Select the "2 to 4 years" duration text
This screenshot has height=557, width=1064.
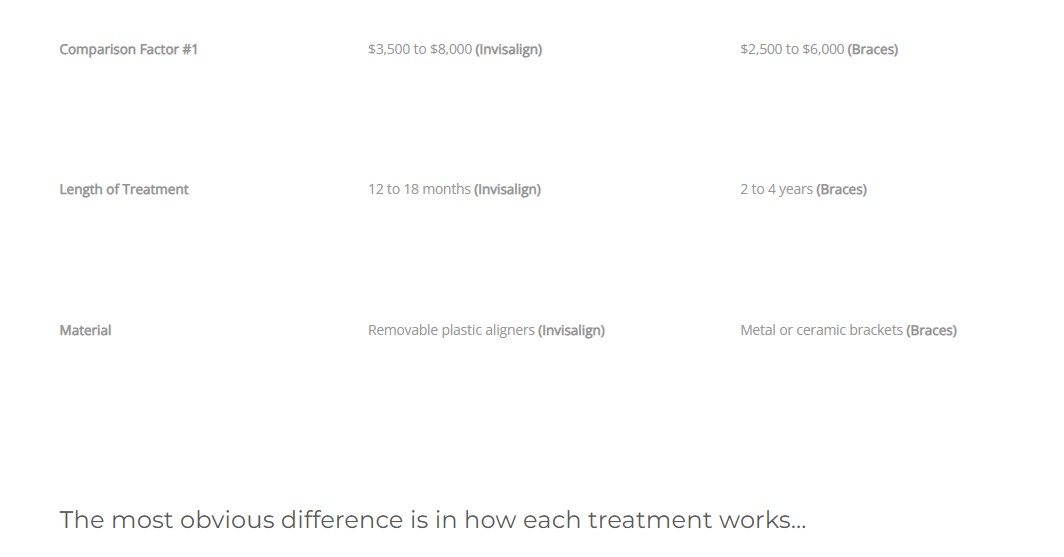coord(776,189)
